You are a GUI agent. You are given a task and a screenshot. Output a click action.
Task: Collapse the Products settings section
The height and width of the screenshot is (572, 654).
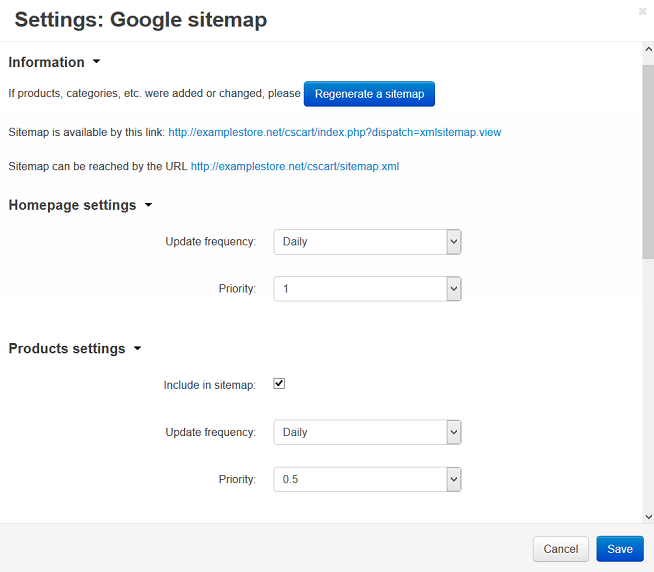click(75, 348)
